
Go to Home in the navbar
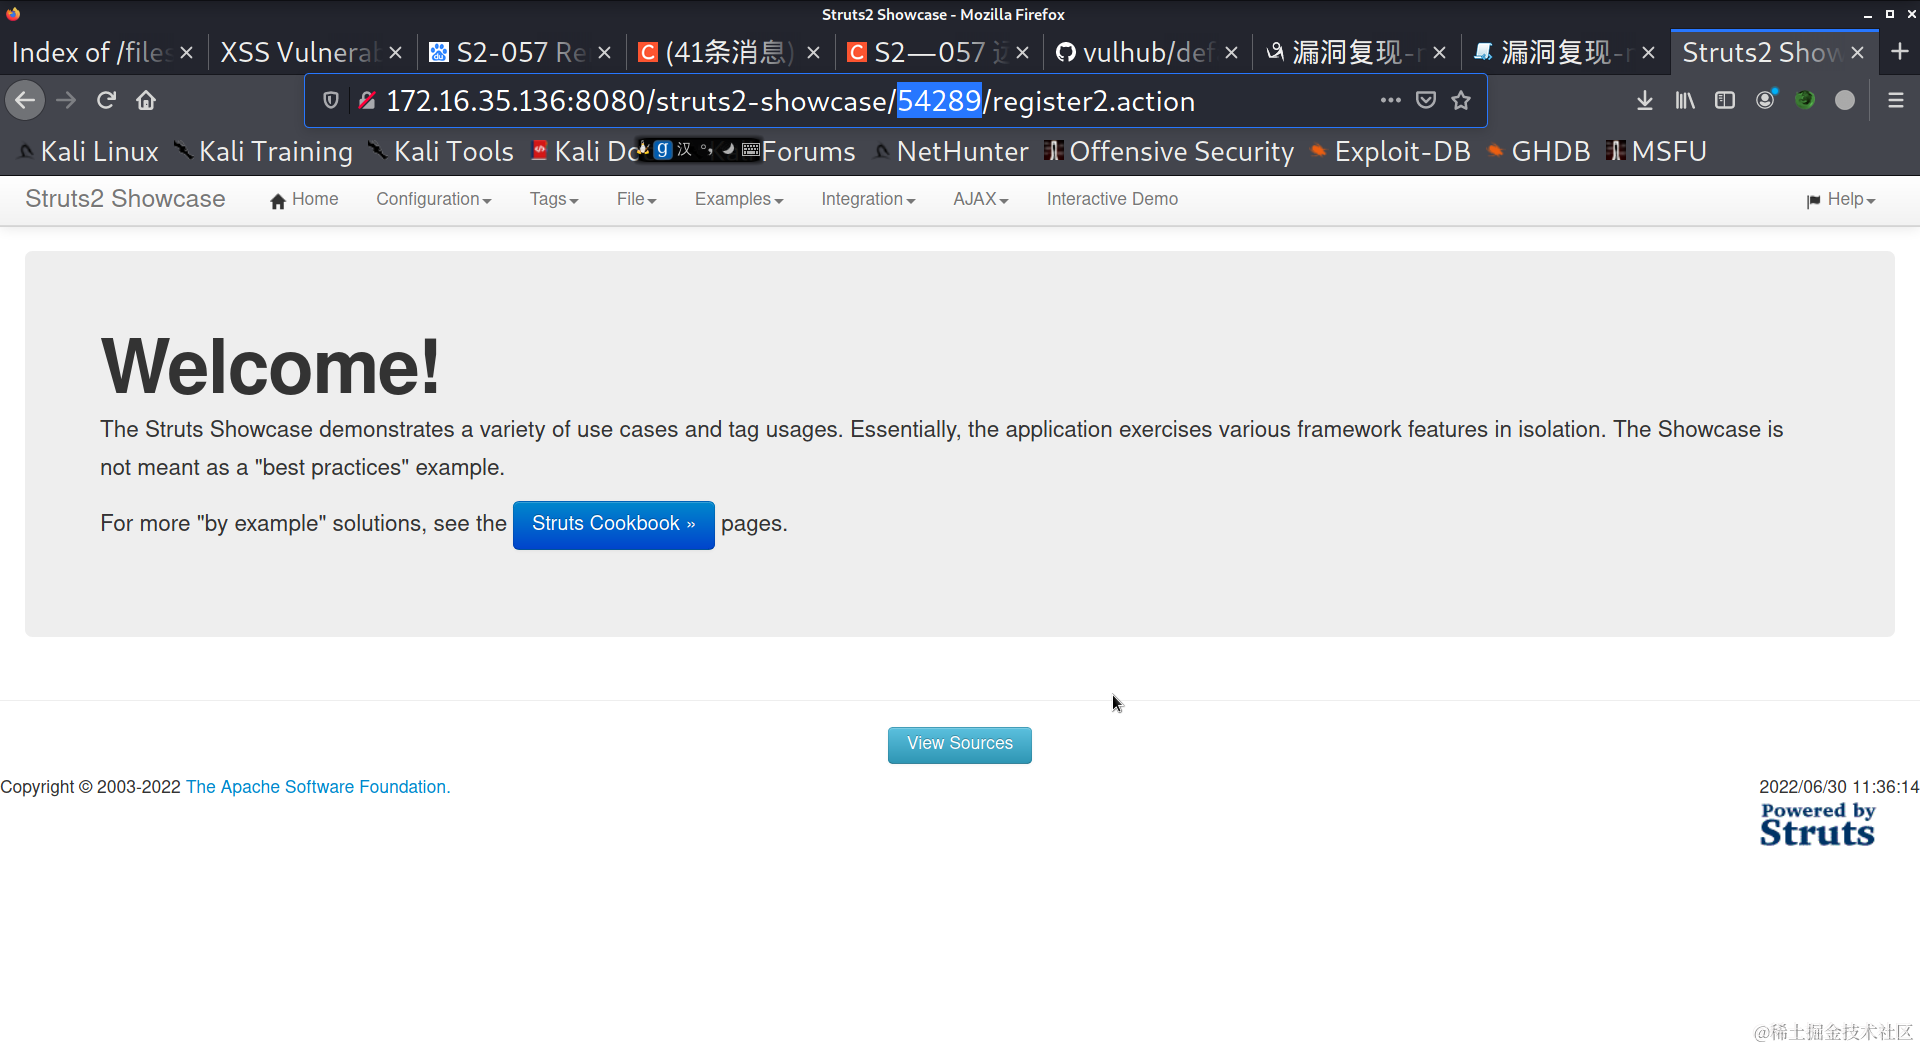(304, 199)
